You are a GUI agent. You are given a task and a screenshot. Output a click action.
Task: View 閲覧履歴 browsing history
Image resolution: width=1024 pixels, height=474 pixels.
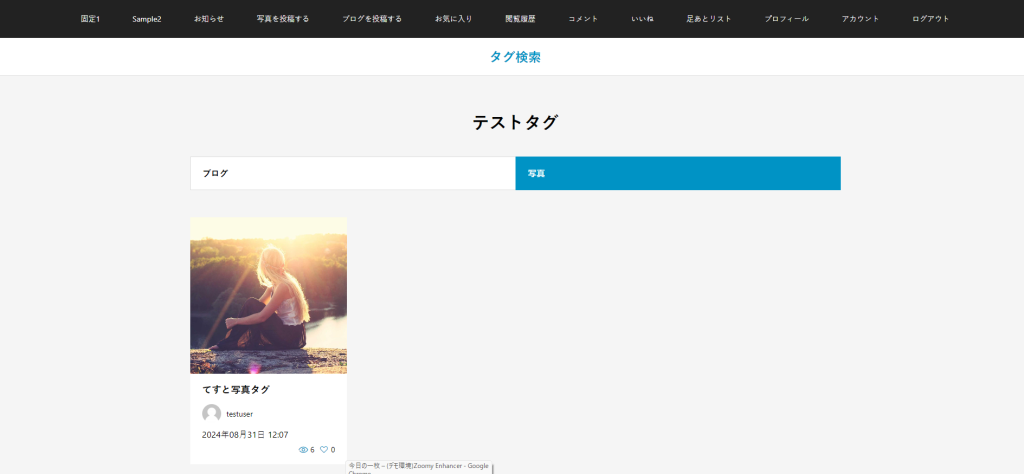point(520,19)
